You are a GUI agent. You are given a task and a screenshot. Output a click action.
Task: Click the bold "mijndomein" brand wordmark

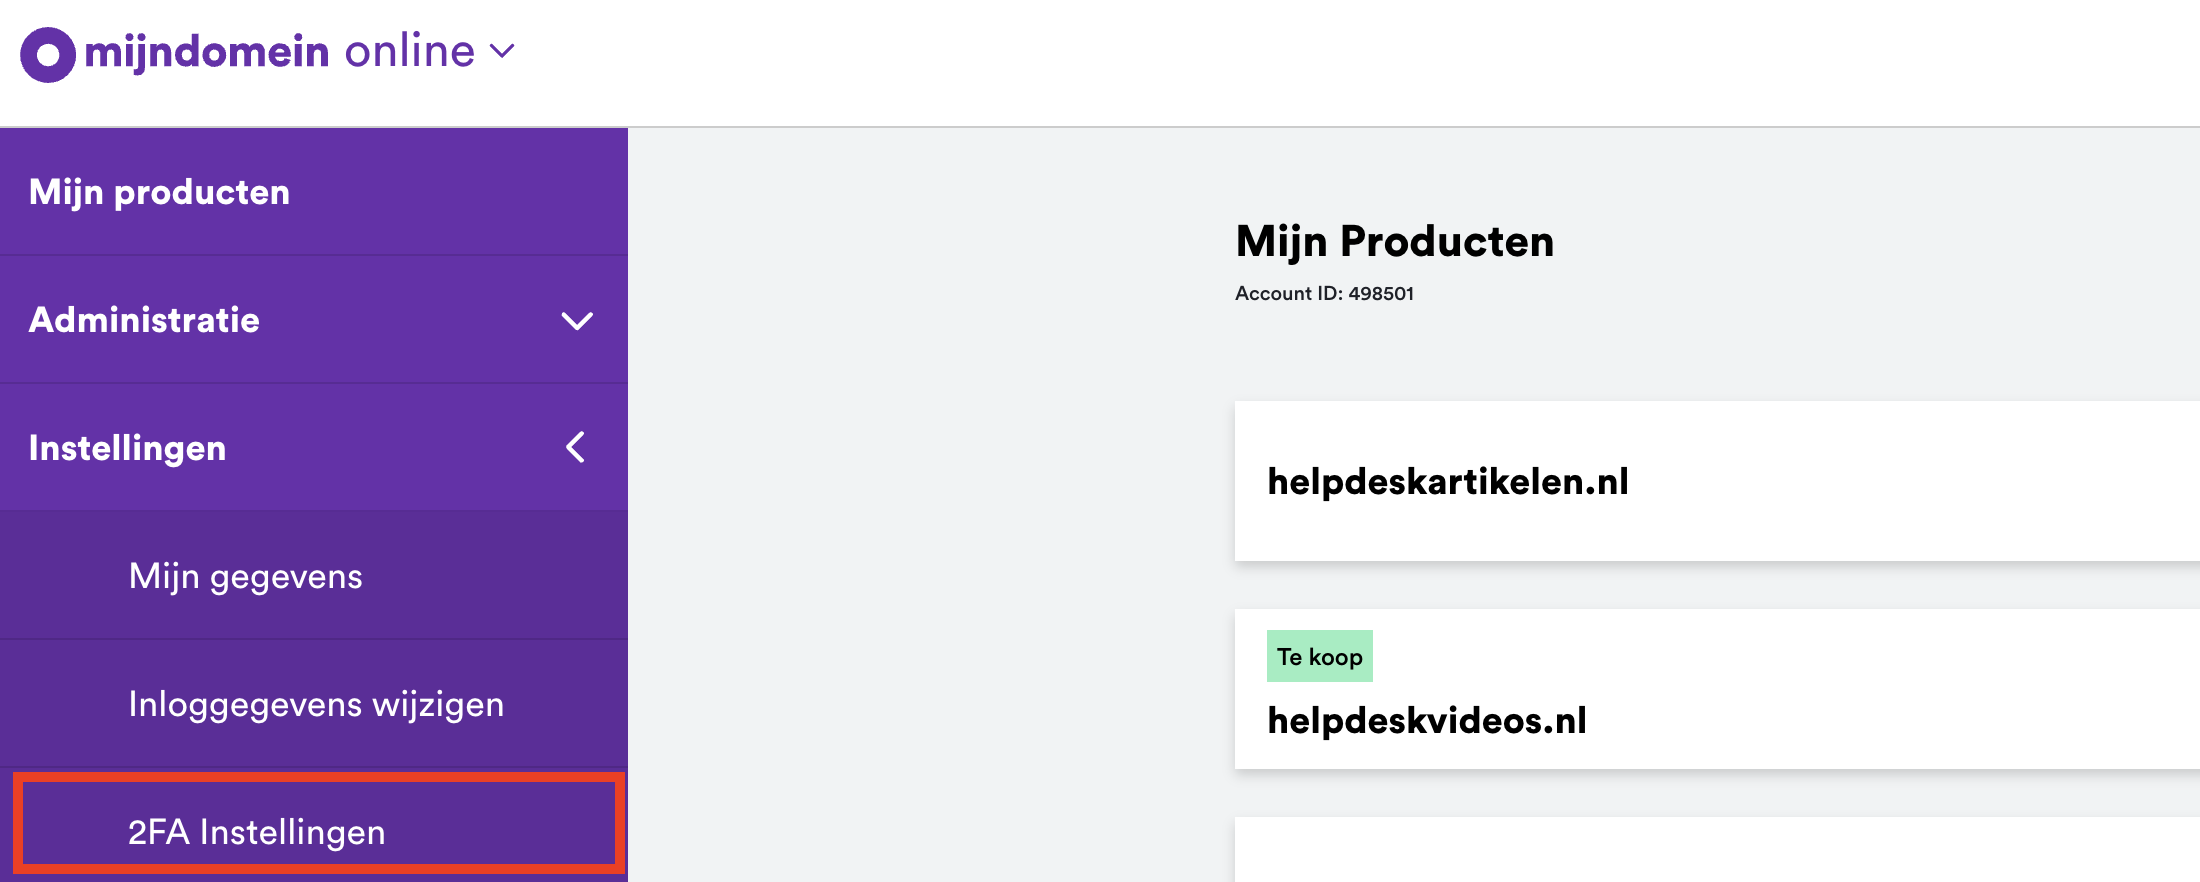pyautogui.click(x=207, y=52)
